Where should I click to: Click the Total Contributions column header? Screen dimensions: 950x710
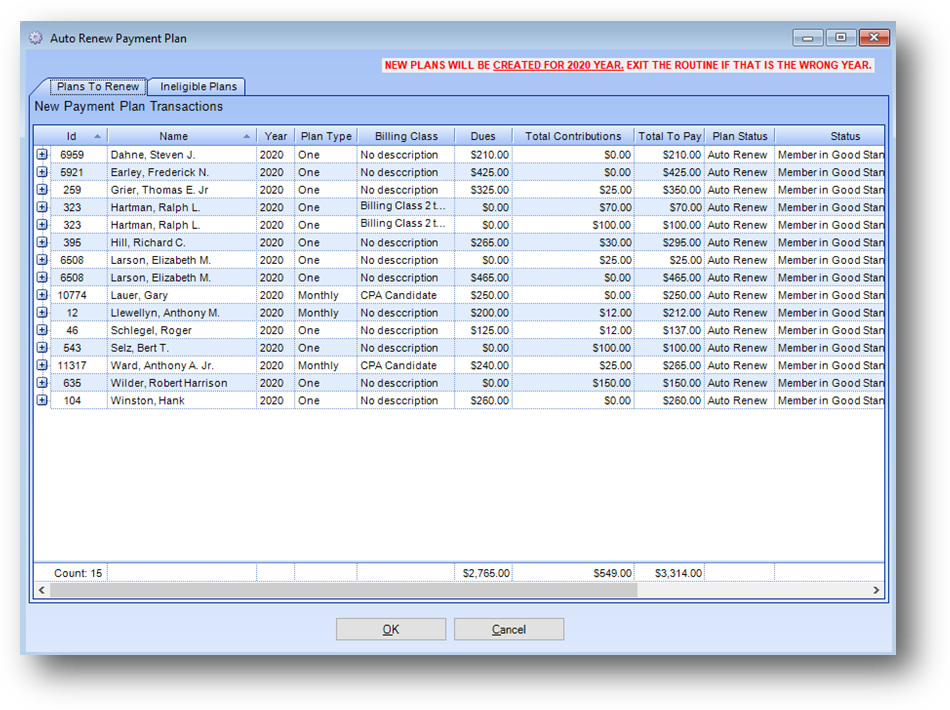(573, 136)
